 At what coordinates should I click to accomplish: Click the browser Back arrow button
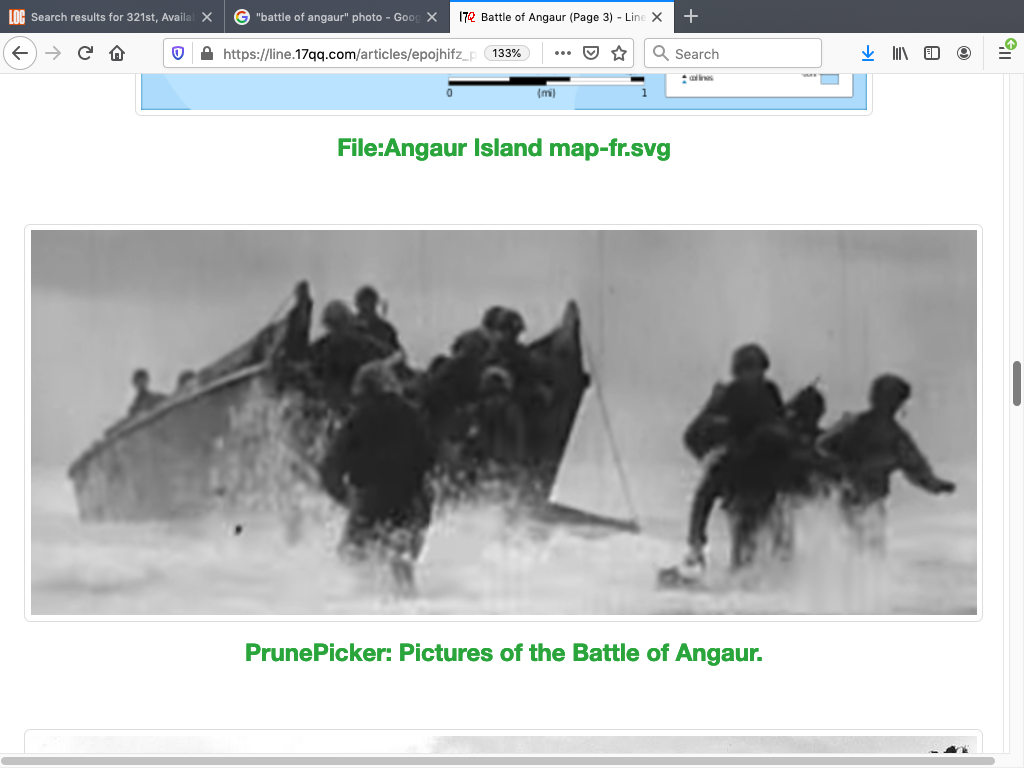(20, 54)
